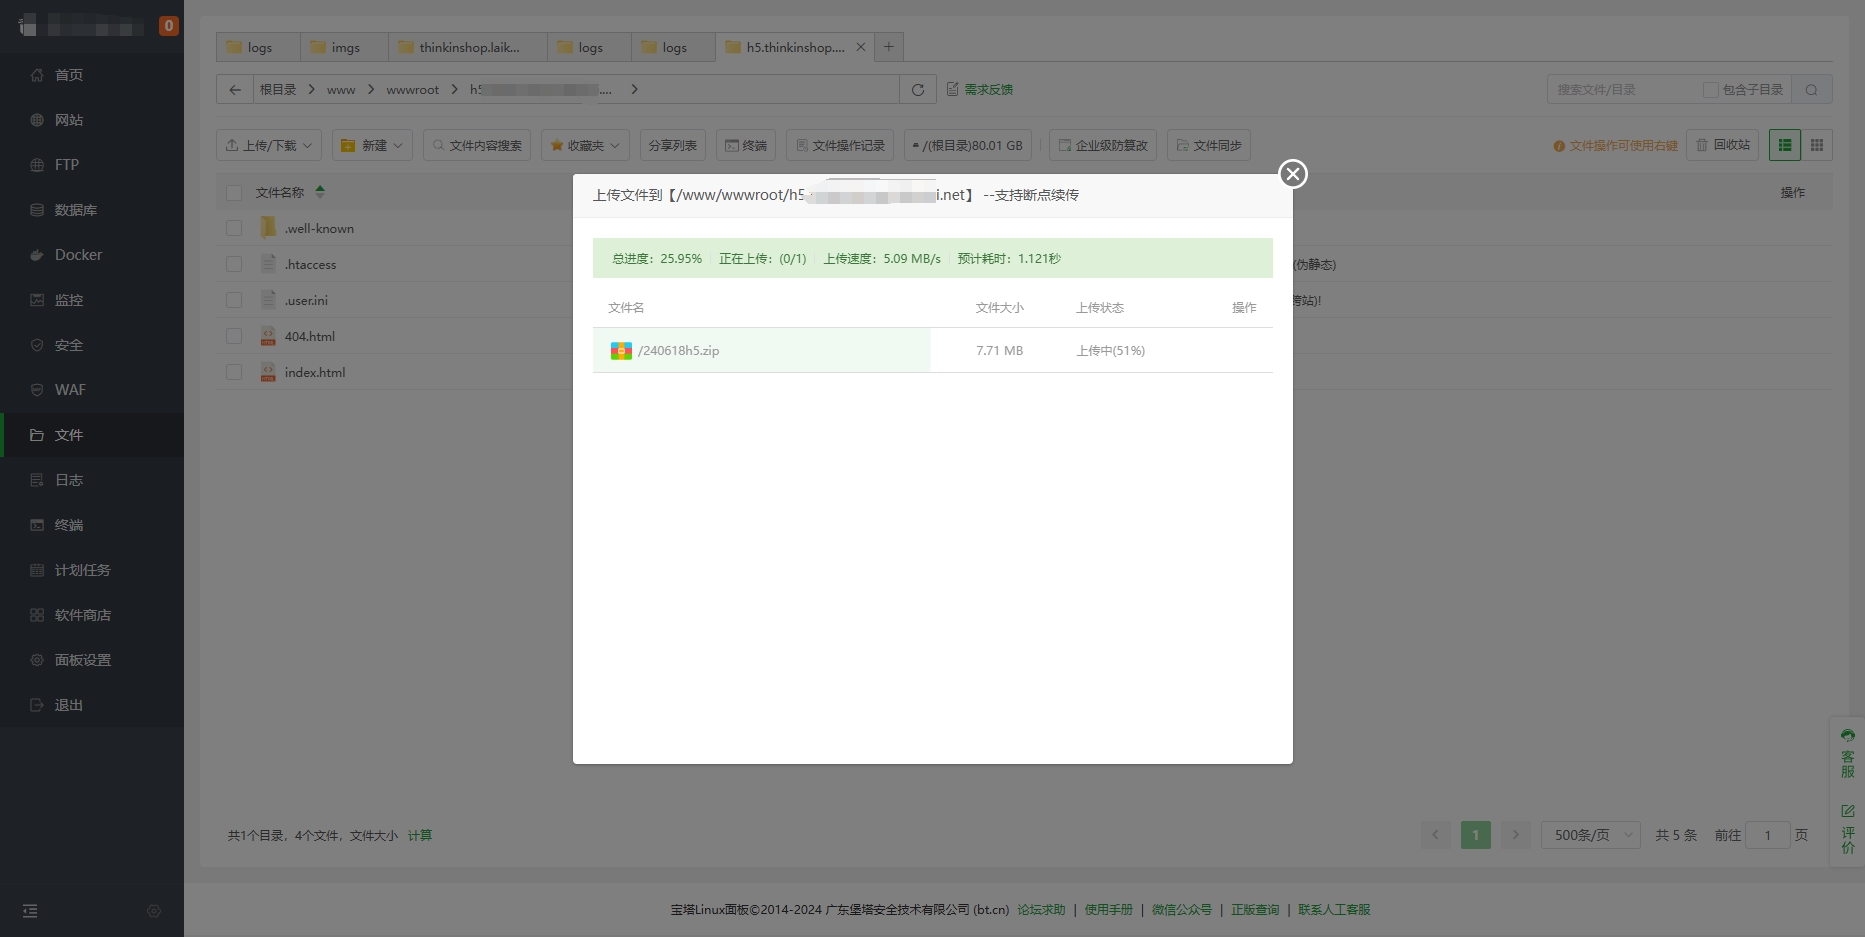1865x937 pixels.
Task: Click the page number input field
Action: coord(1767,835)
